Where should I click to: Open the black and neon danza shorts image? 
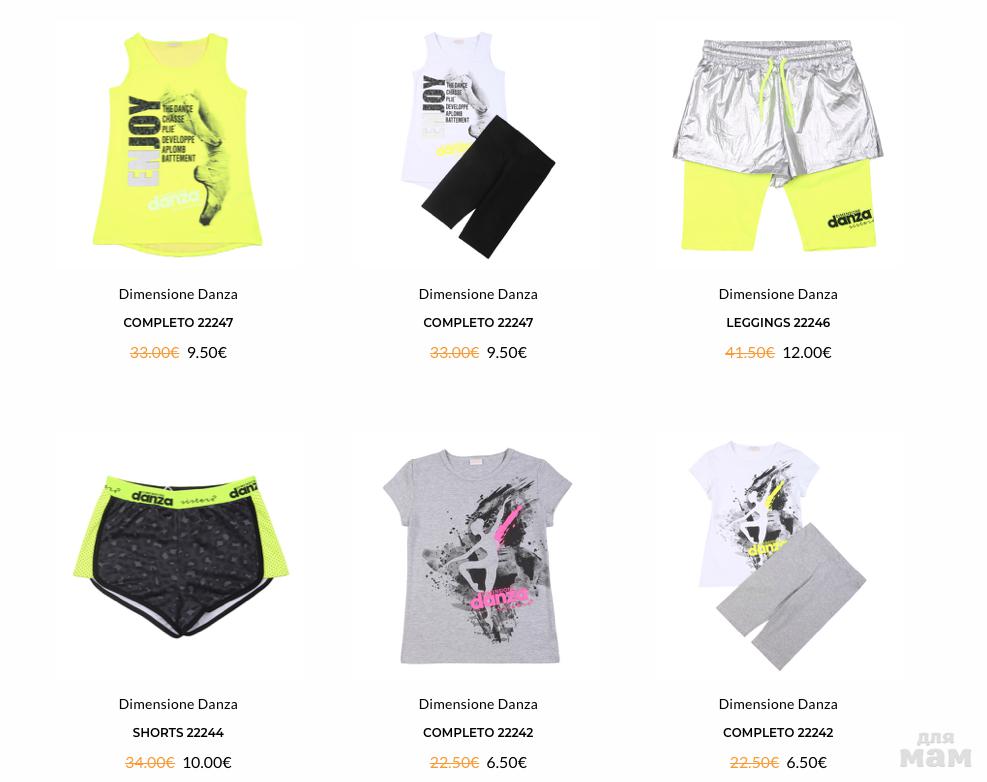pyautogui.click(x=180, y=555)
